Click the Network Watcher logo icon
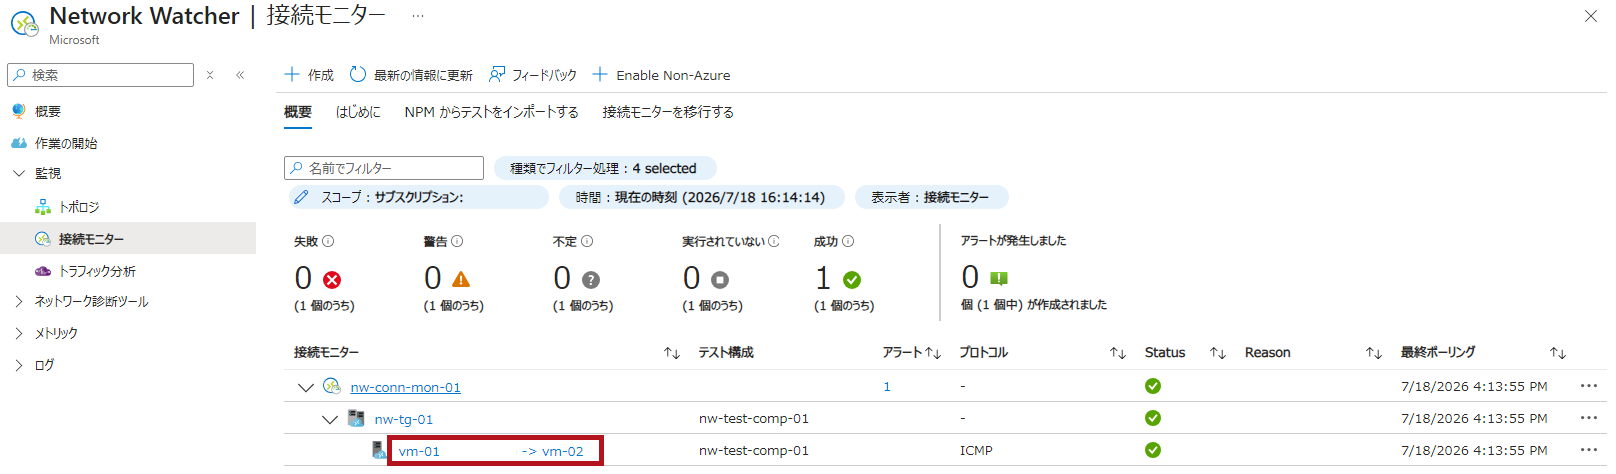Screen dimensions: 1616x474 tap(24, 23)
